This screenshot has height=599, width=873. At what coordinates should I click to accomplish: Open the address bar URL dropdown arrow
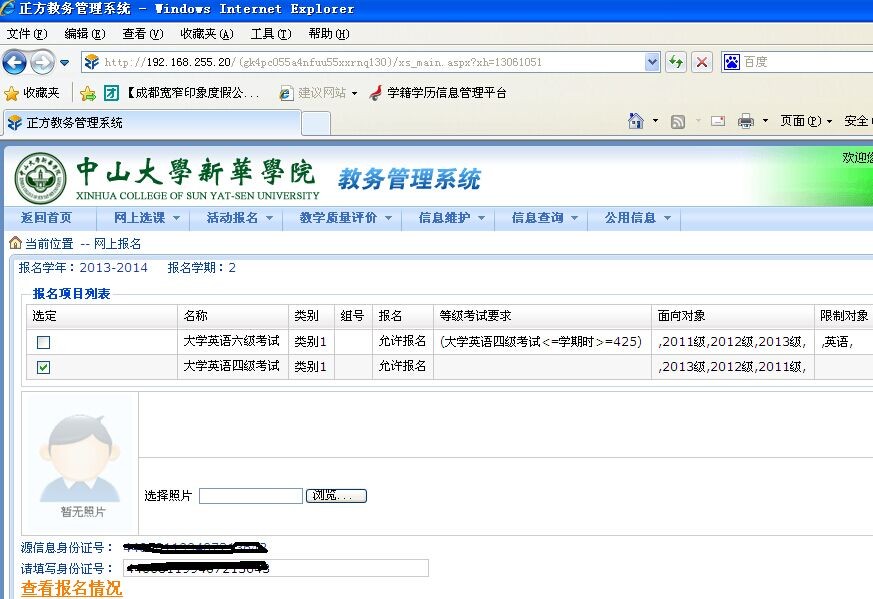(652, 62)
